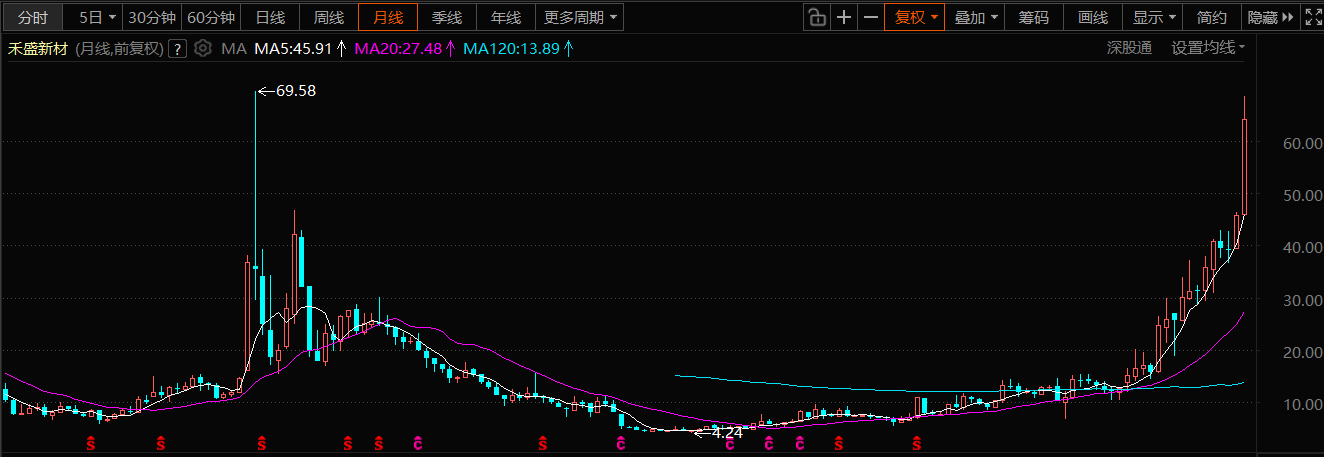Screen dimensions: 1324x457
Task: Click the 20.00 price axis label
Action: point(1302,352)
